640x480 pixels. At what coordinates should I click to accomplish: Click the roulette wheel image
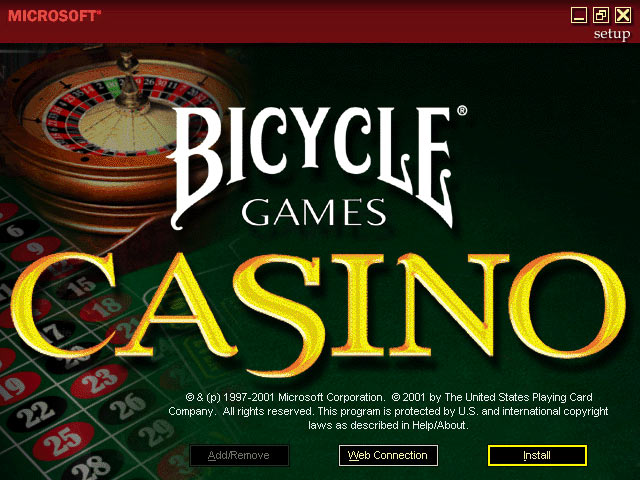[122, 135]
